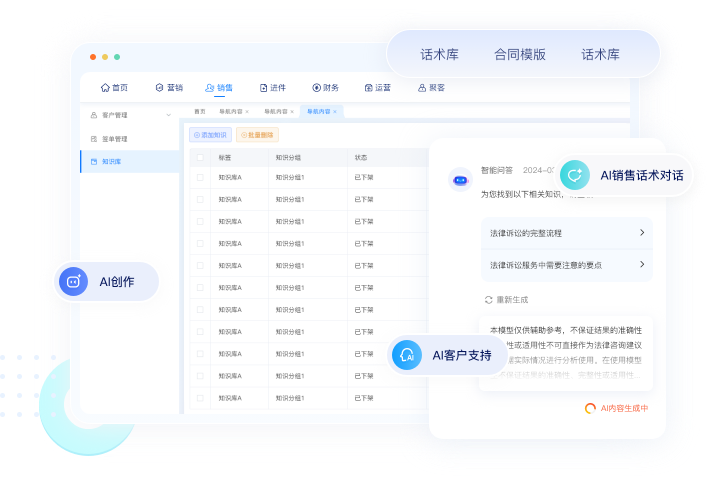Image resolution: width=712 pixels, height=487 pixels.
Task: Click the AI创作 robot icon
Action: [x=73, y=282]
